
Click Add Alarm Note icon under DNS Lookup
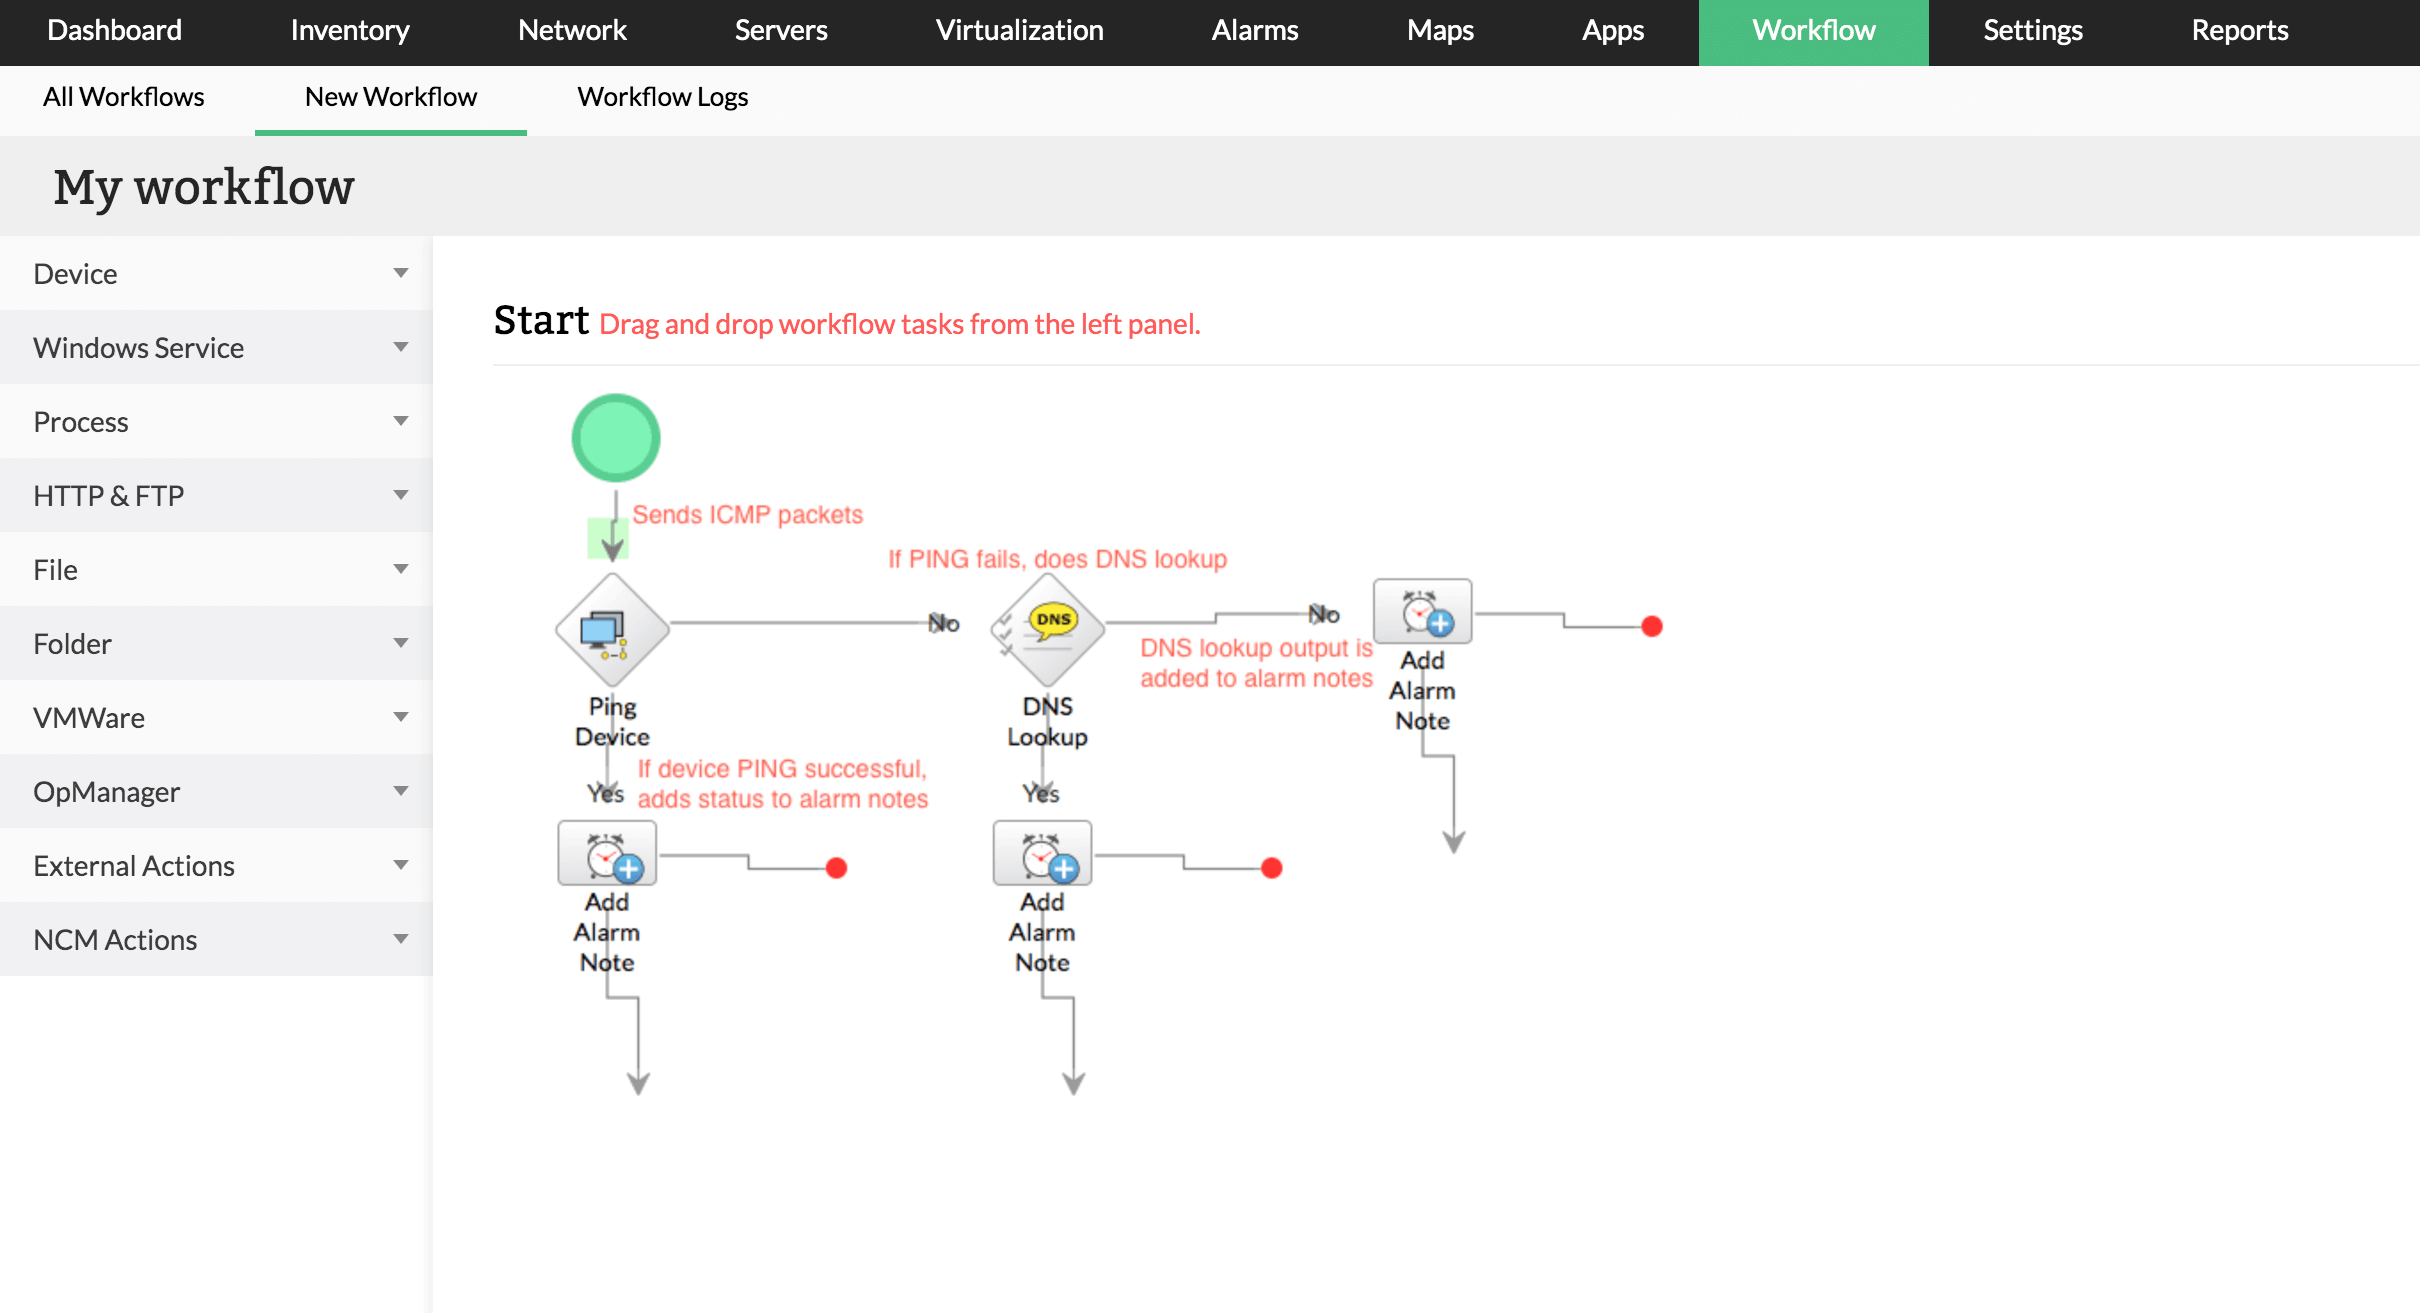click(x=1042, y=854)
